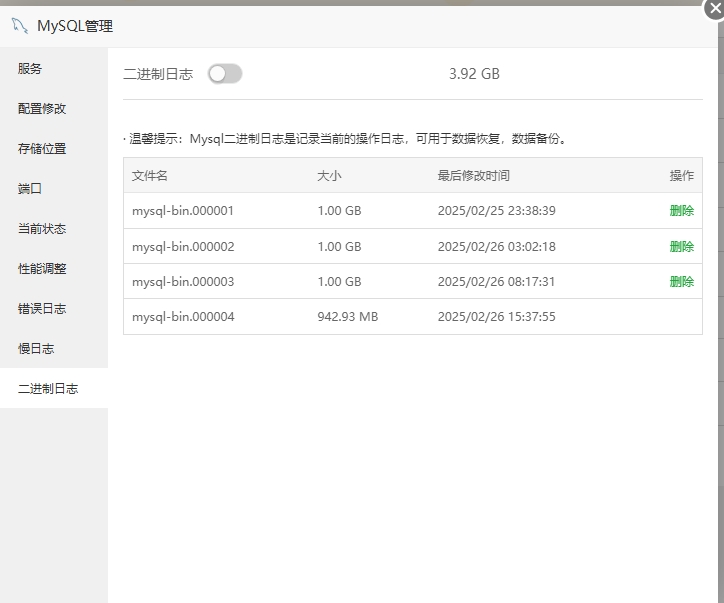
Task: Click the 1.00 GB size of mysql-bin.000001
Action: (x=339, y=211)
